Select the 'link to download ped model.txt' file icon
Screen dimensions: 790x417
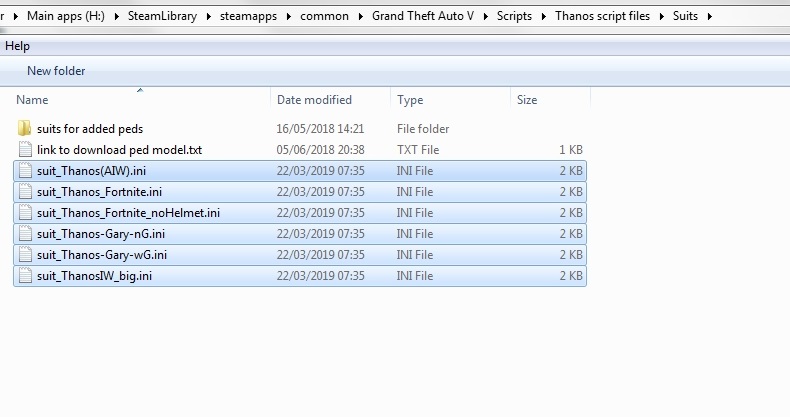click(x=25, y=150)
